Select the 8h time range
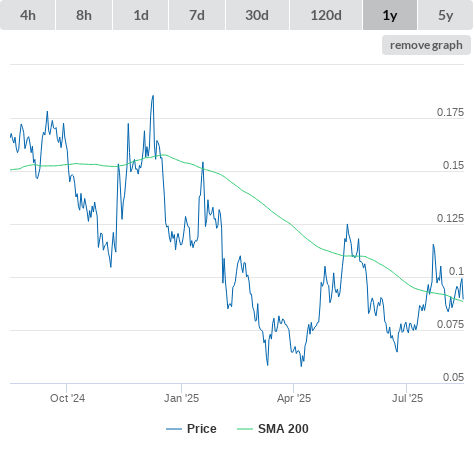The image size is (474, 455). [84, 15]
